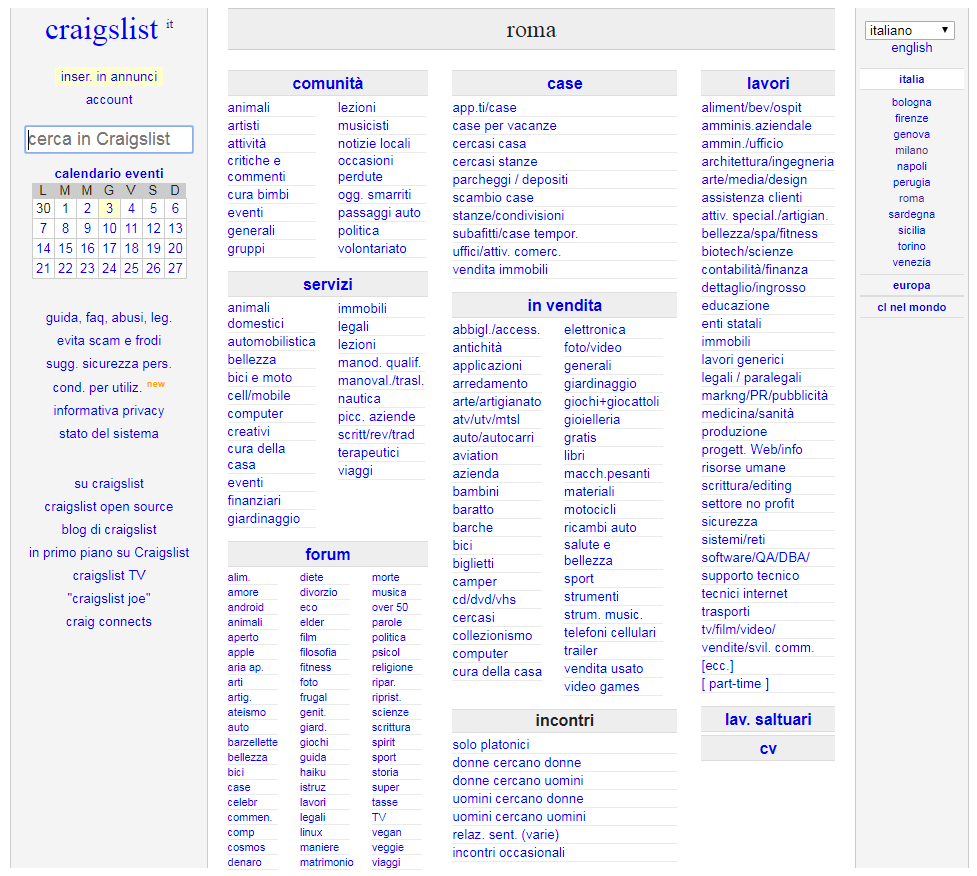Open the servizi category header
977x876 pixels.
pos(328,284)
